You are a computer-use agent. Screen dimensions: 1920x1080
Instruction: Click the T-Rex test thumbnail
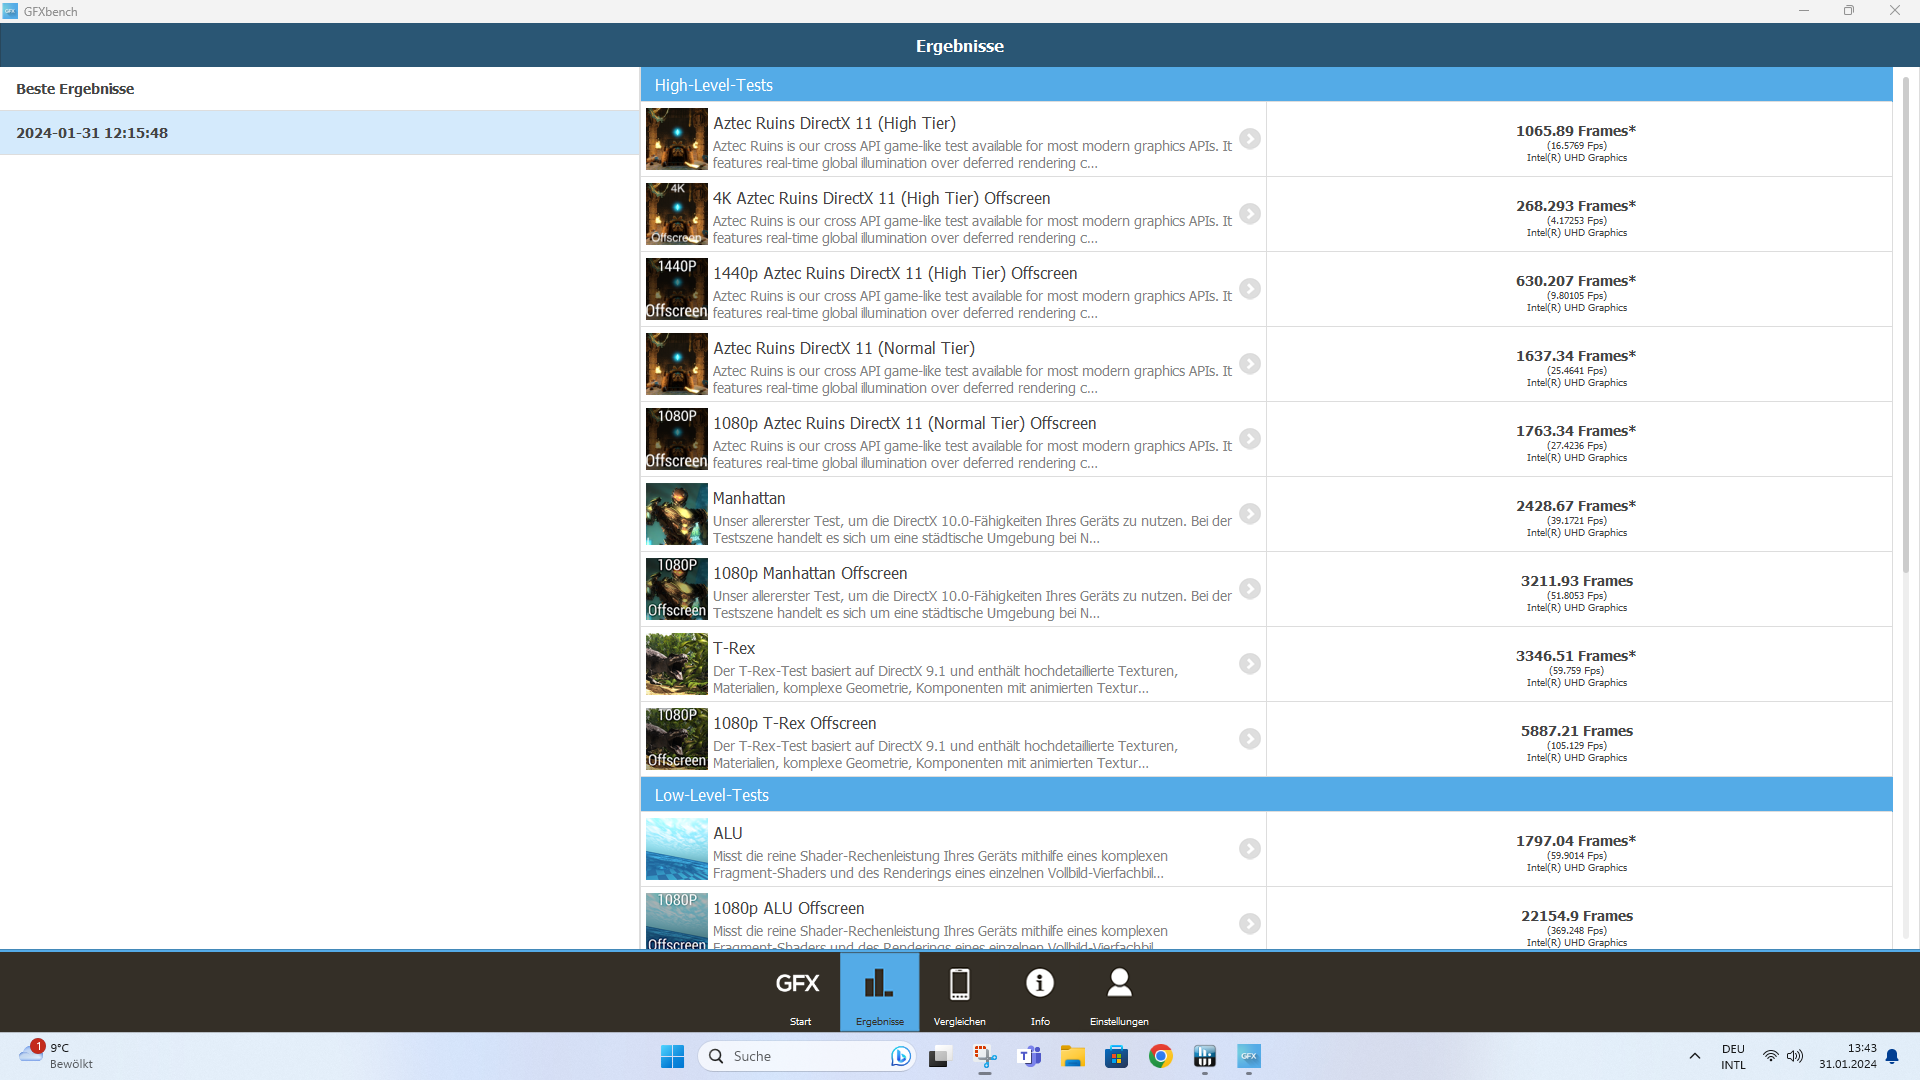click(x=677, y=664)
